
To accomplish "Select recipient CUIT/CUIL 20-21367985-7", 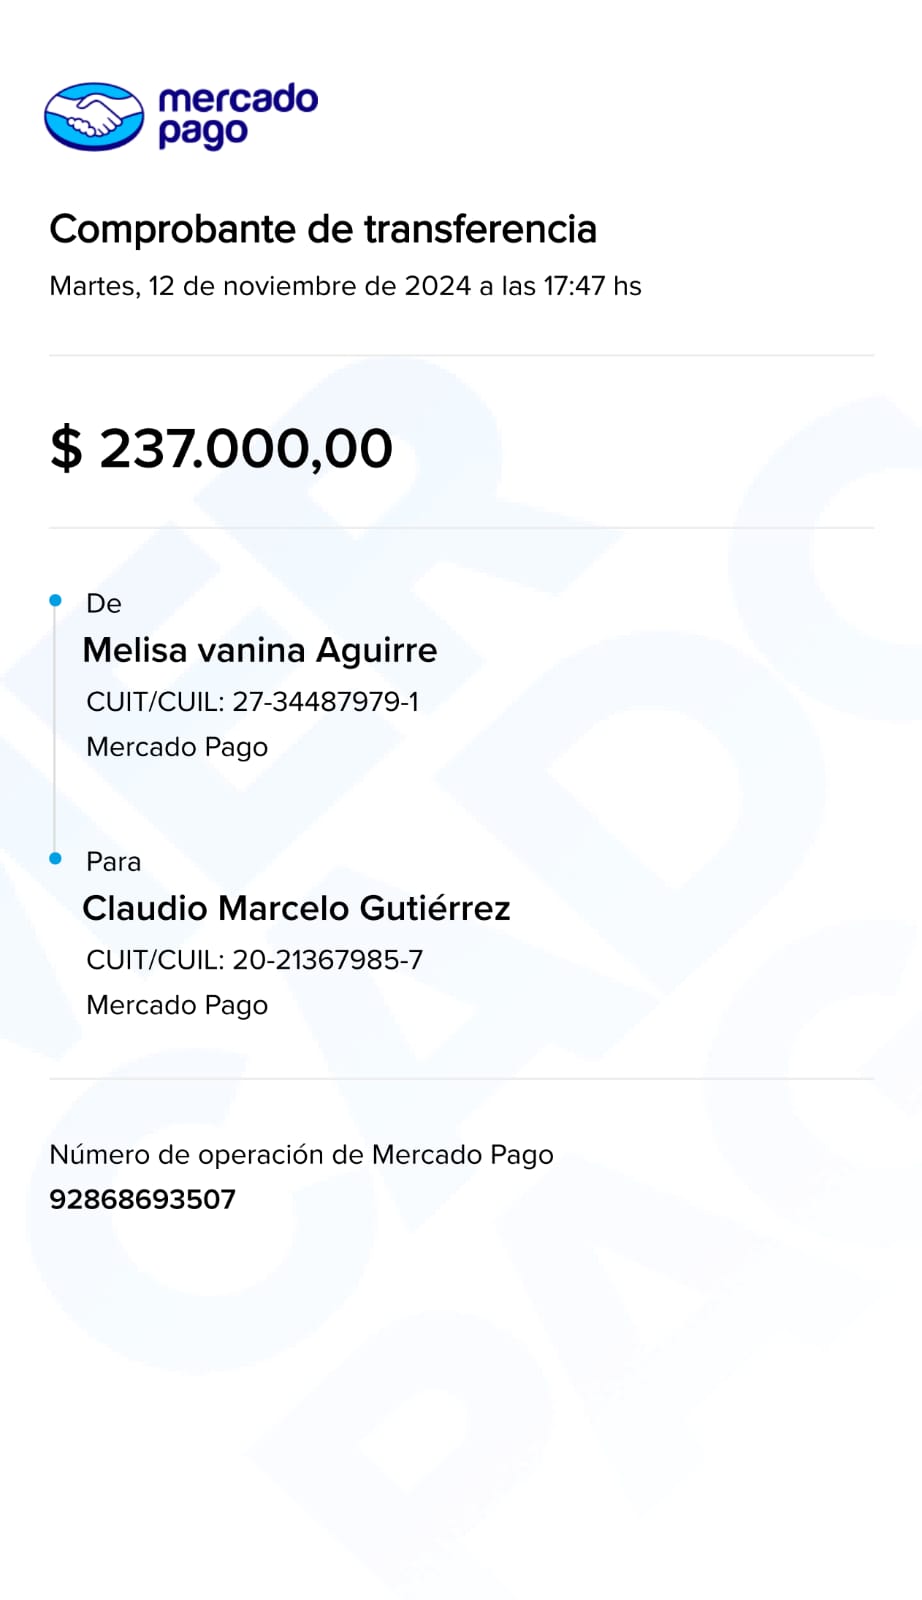I will click(x=254, y=960).
